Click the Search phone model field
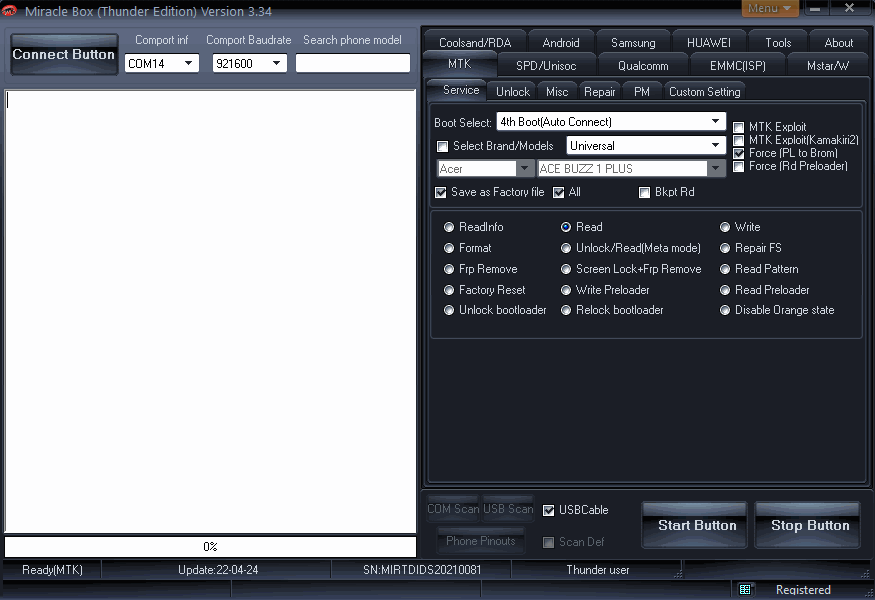Screen dimensions: 875x600 (353, 63)
